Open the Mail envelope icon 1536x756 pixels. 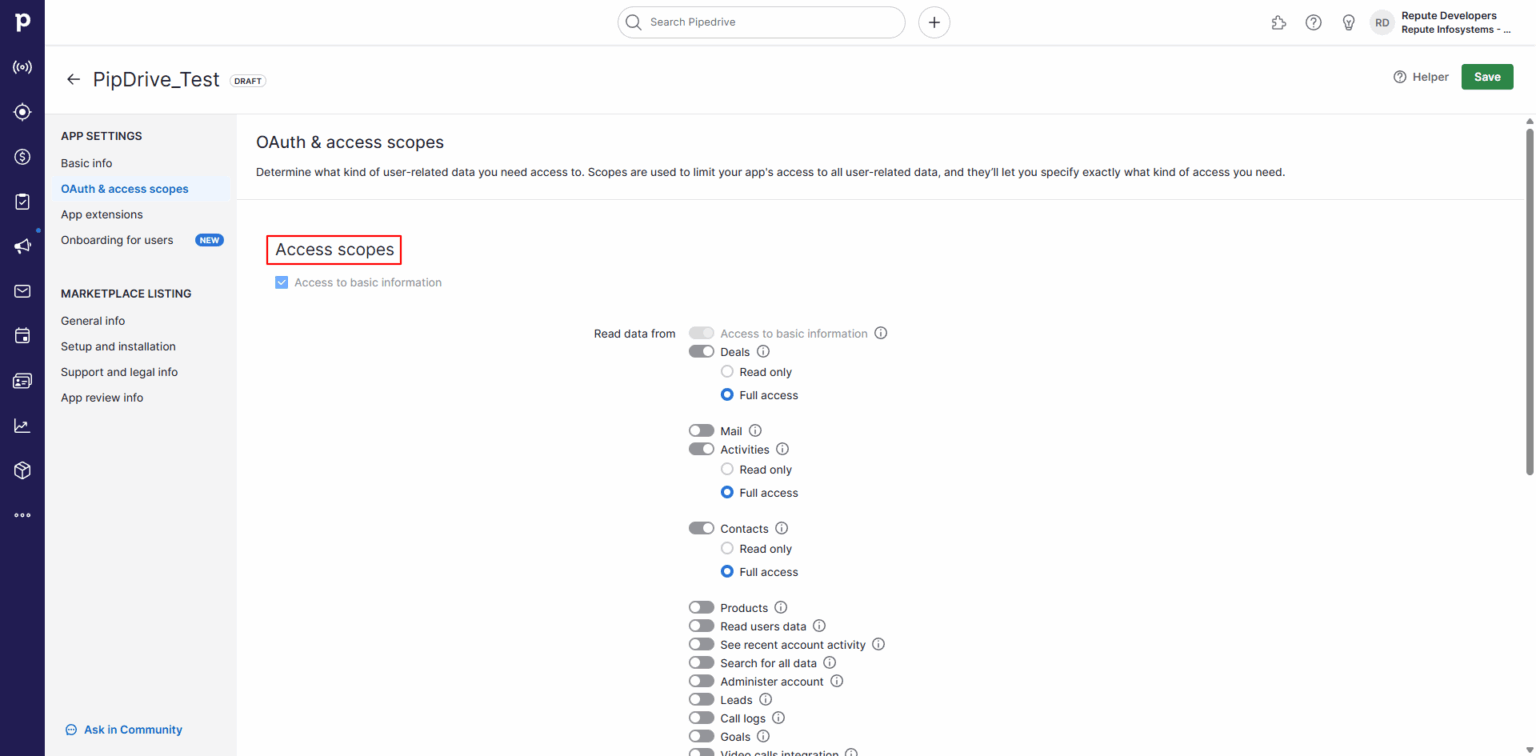pyautogui.click(x=22, y=291)
